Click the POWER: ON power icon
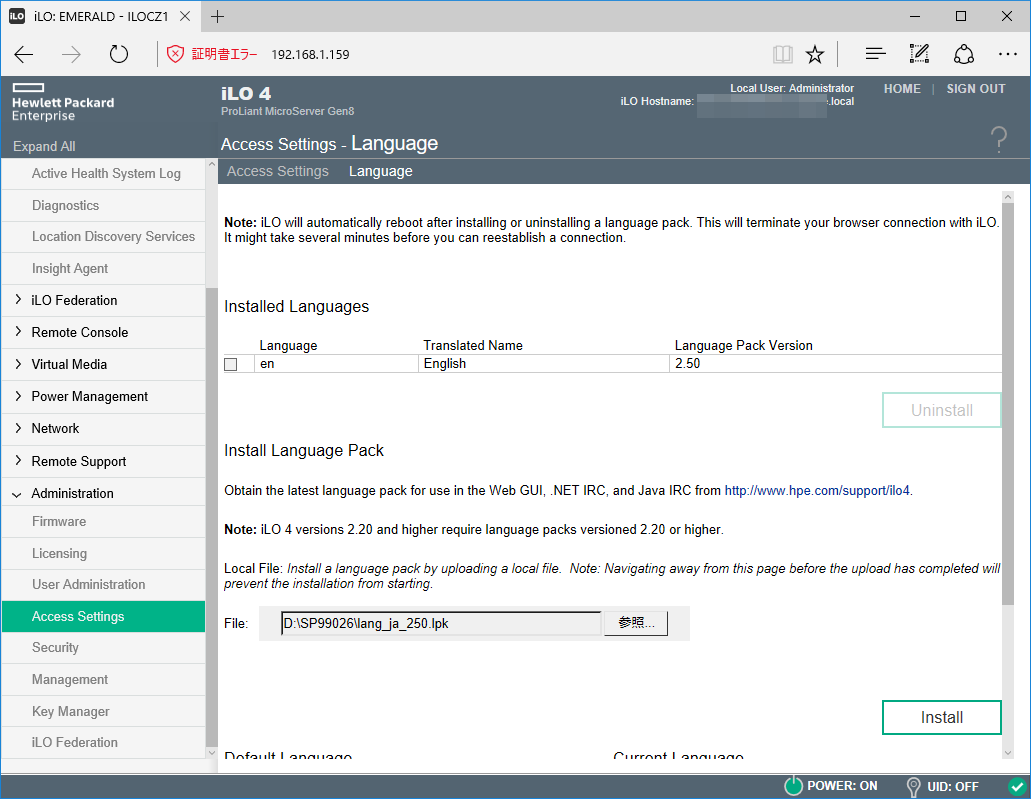 pyautogui.click(x=794, y=786)
